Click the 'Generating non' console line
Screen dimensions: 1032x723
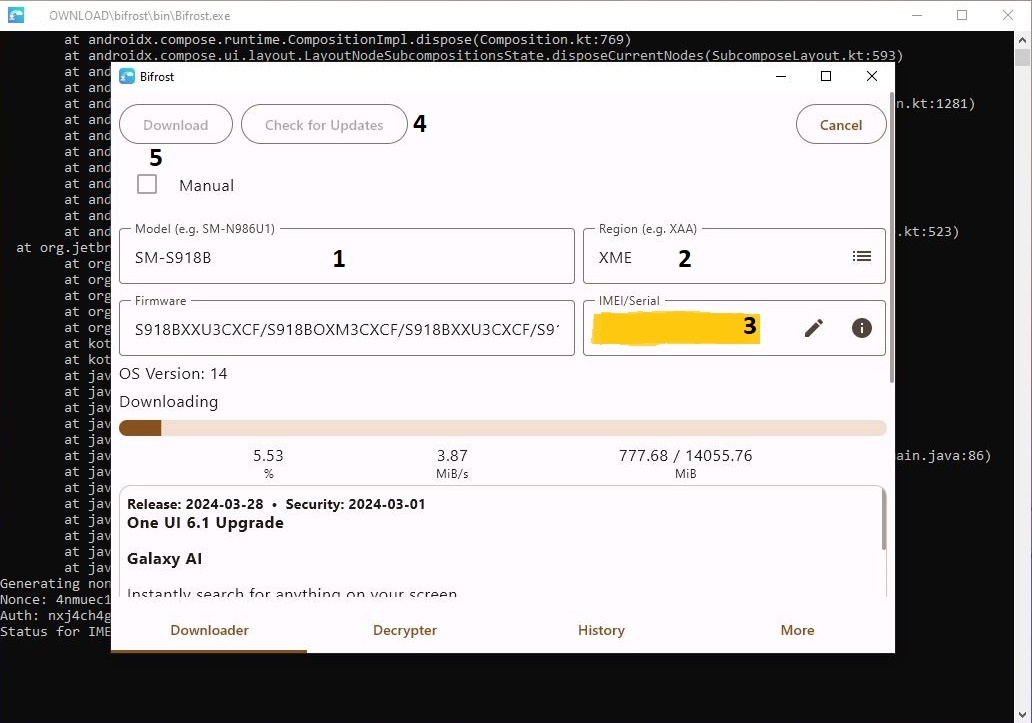tap(55, 584)
